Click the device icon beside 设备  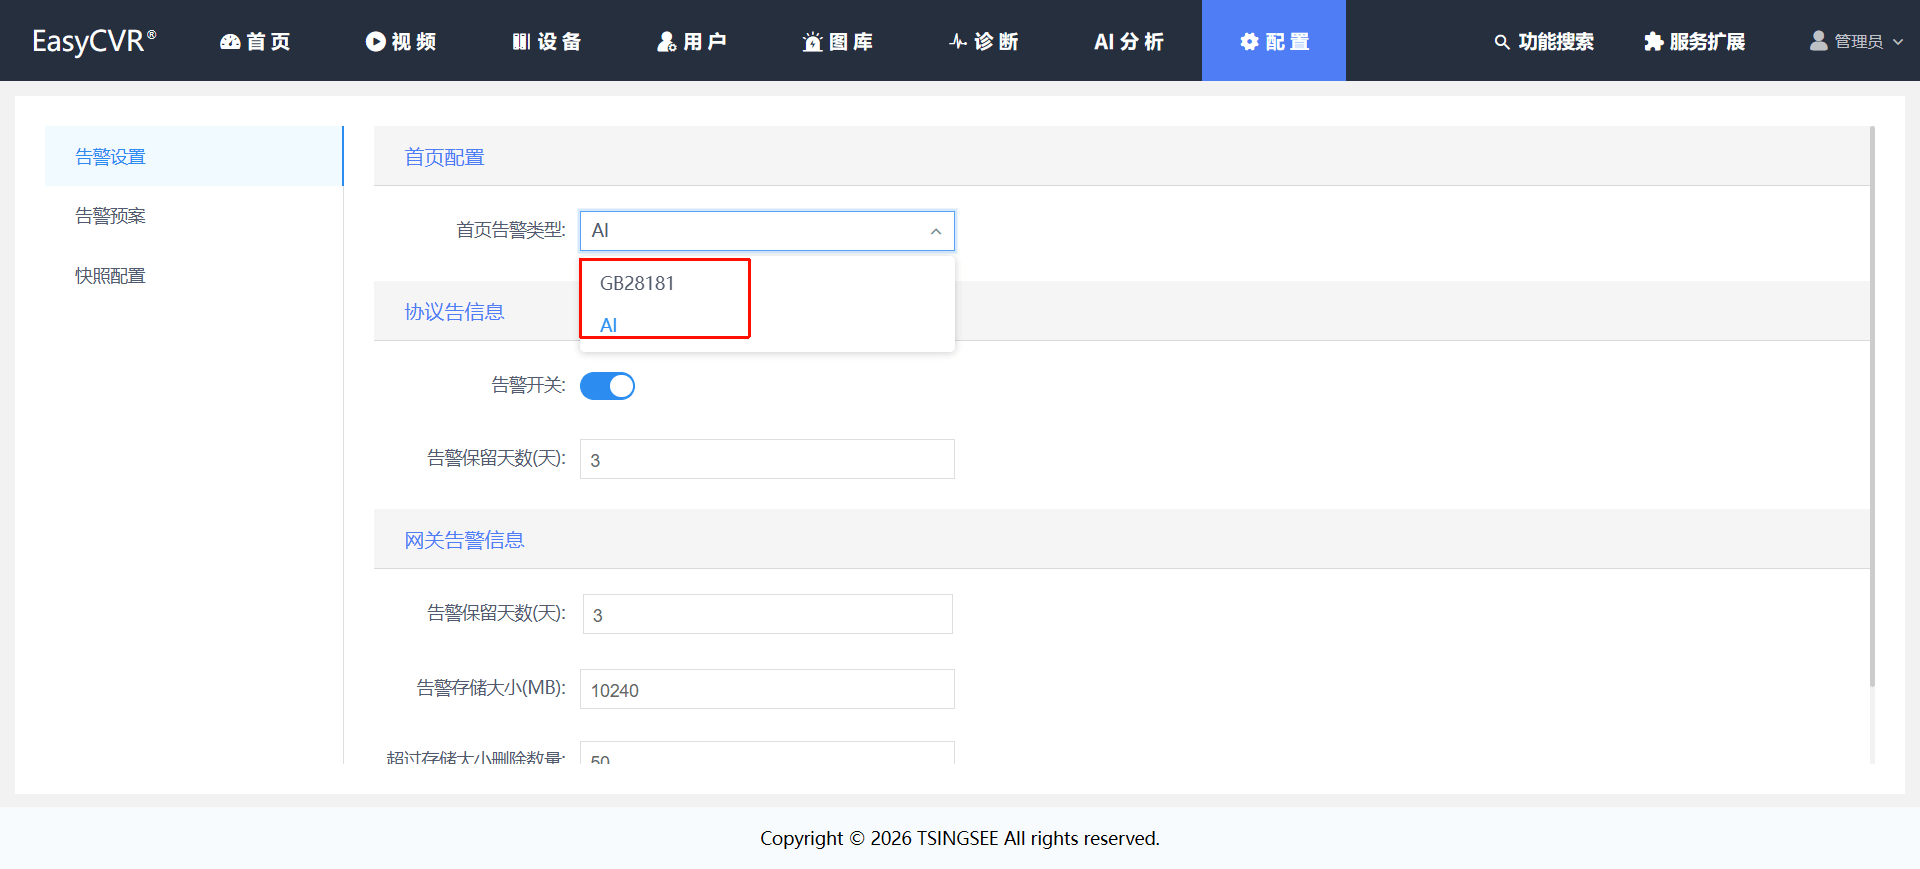pos(521,41)
